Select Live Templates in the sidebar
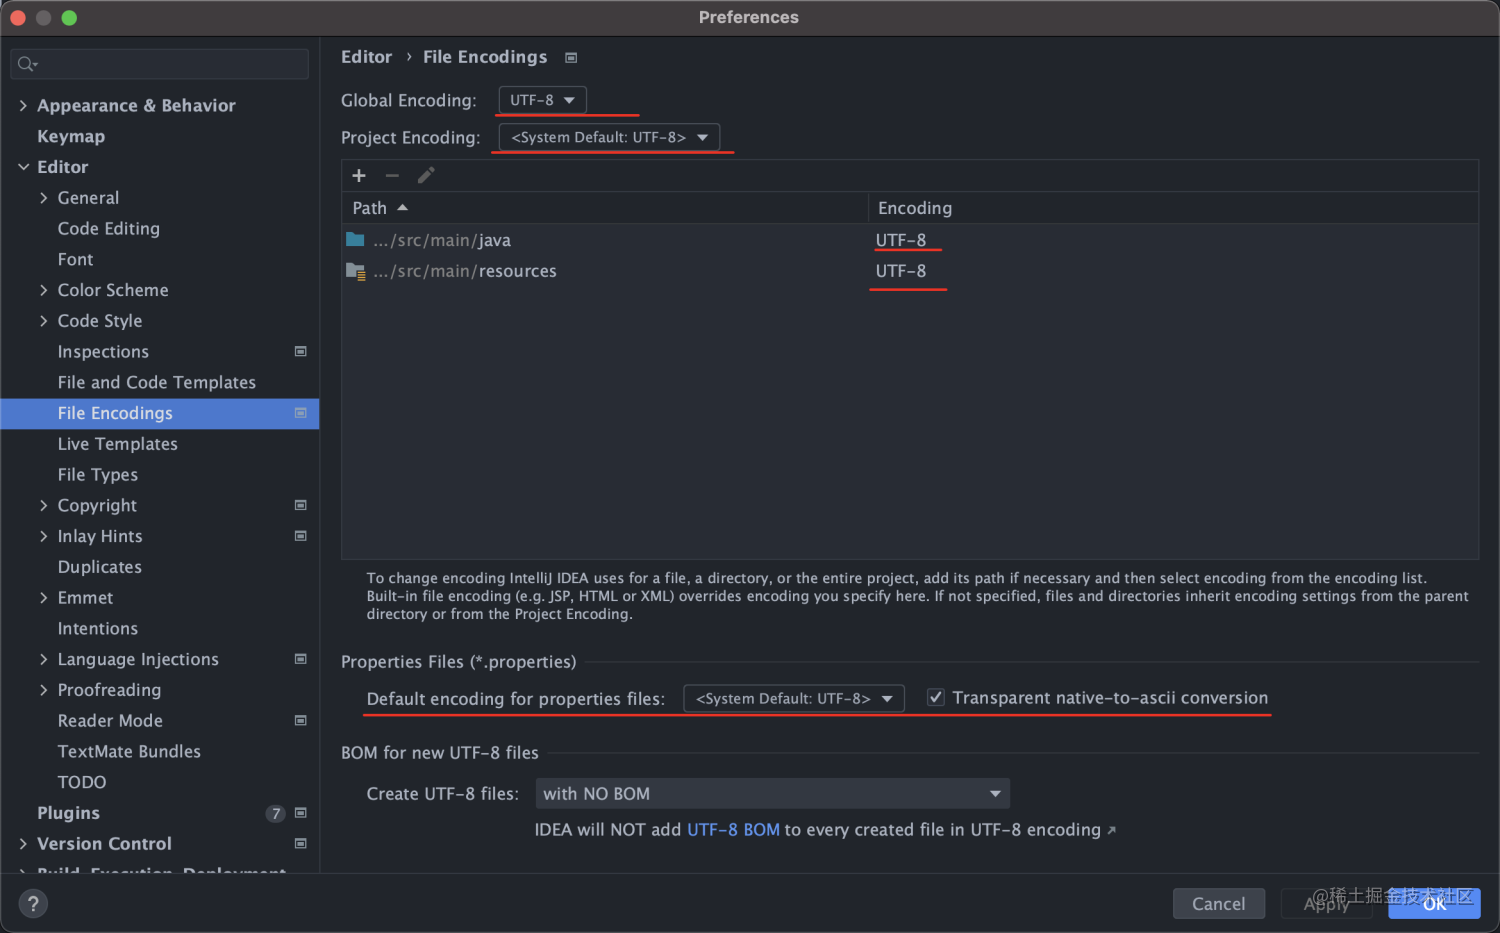 pos(117,444)
